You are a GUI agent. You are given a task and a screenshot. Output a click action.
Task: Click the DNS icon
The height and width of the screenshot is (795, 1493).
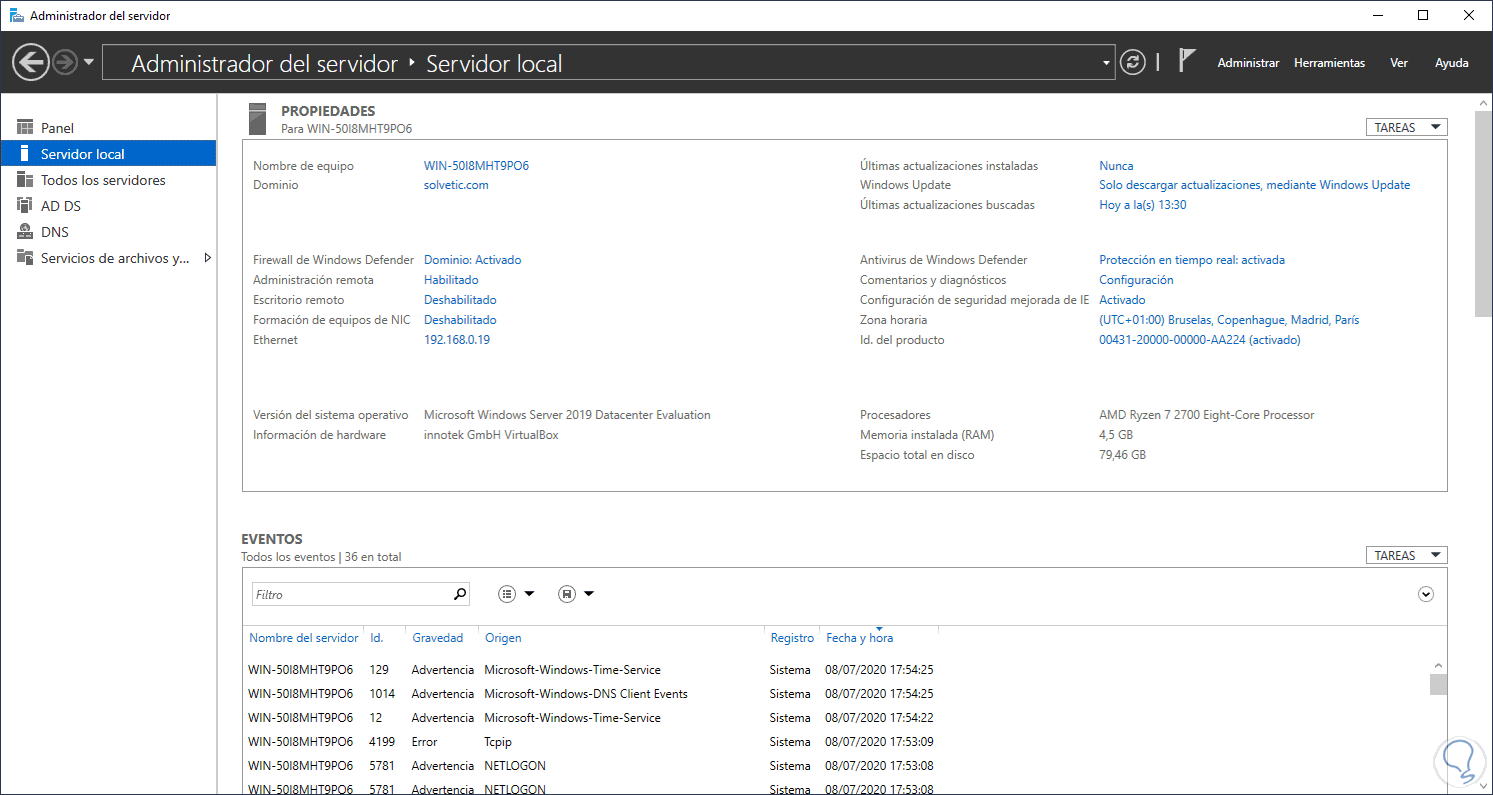coord(25,231)
